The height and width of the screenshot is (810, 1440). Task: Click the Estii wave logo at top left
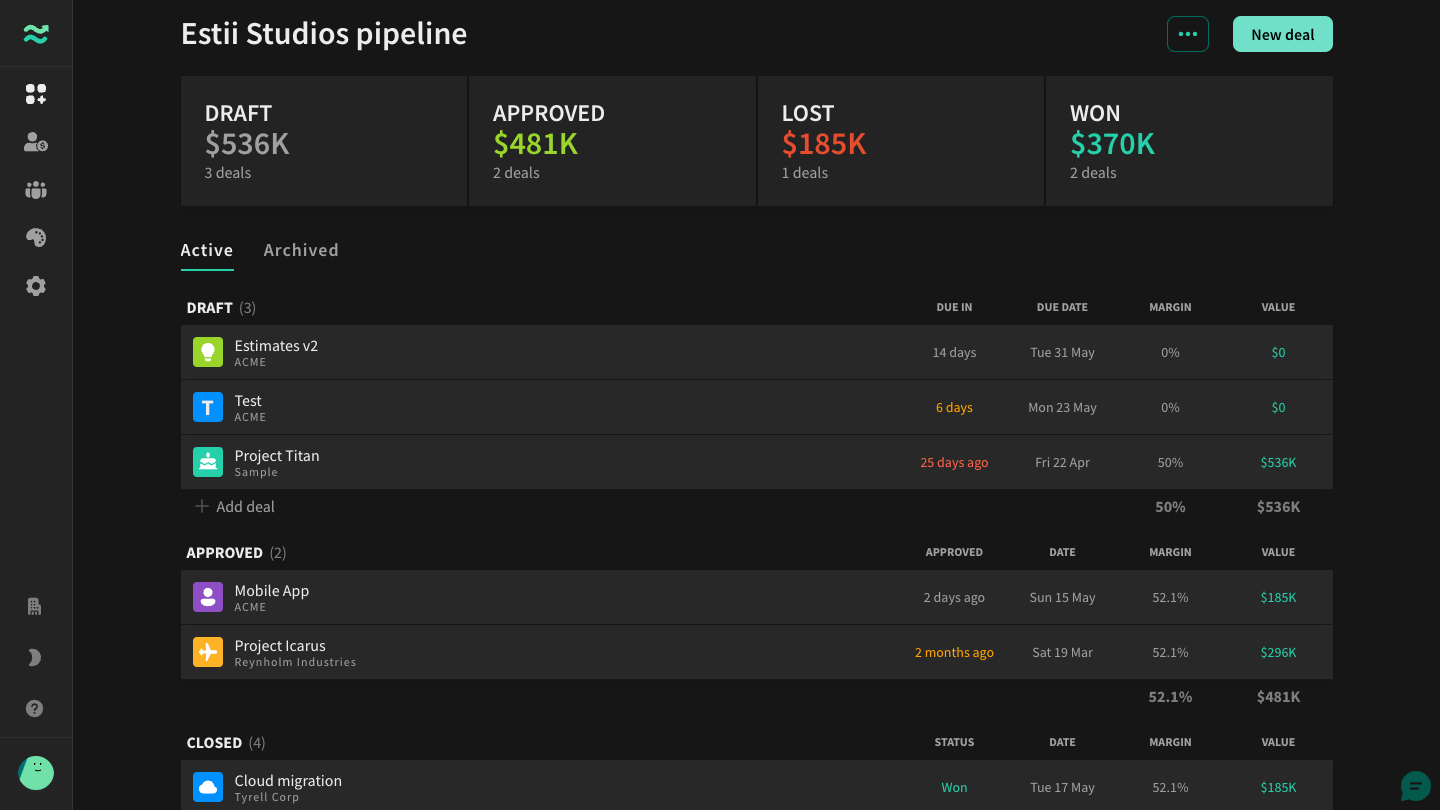coord(36,34)
